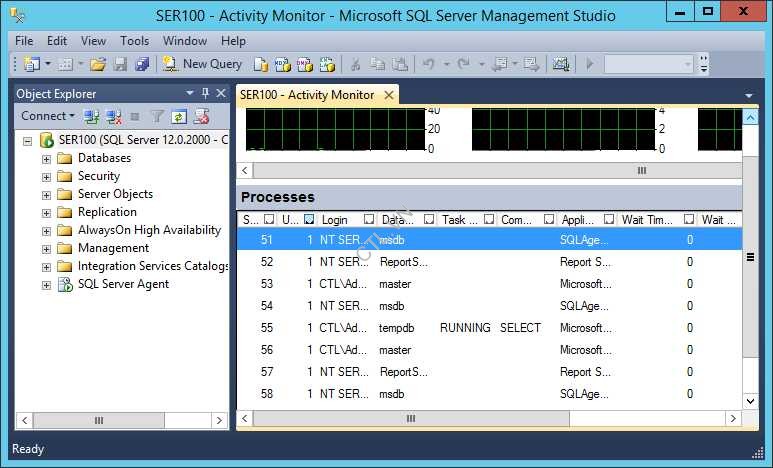Open the empty toolbar combo box
Screen dimensions: 773x468
point(648,64)
